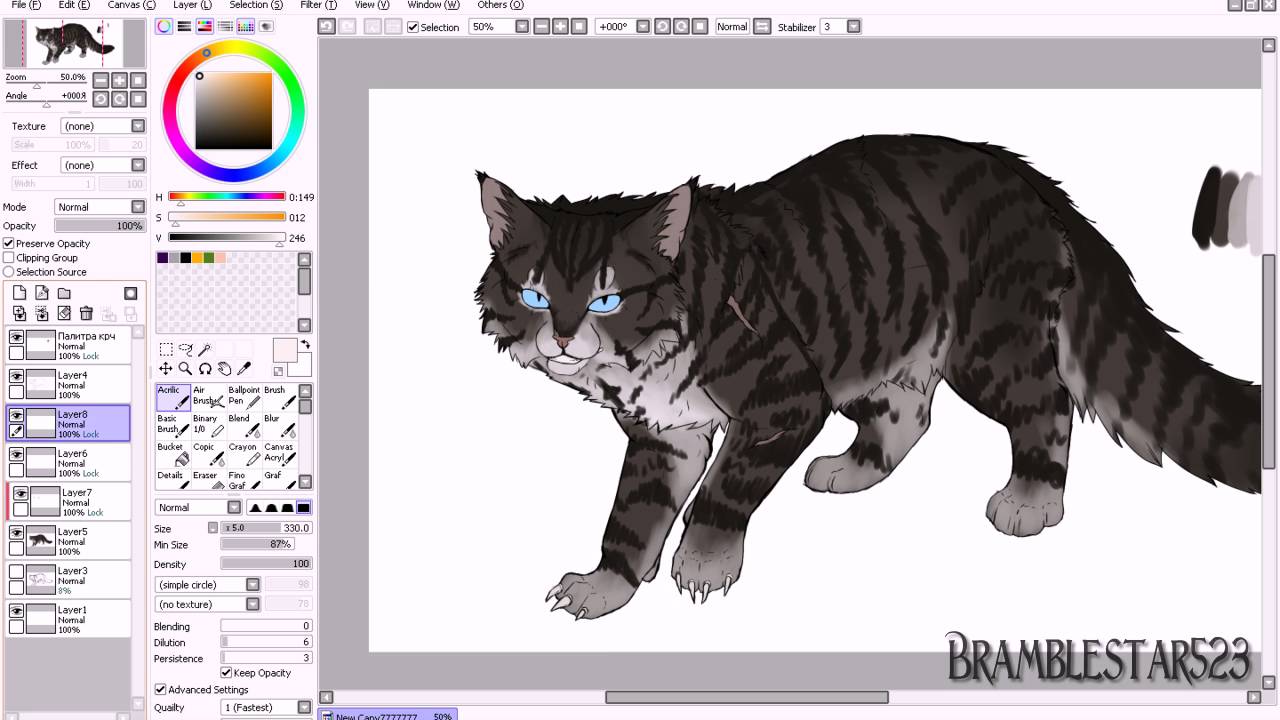Open the Selection menu
The width and height of the screenshot is (1280, 720).
pos(256,5)
